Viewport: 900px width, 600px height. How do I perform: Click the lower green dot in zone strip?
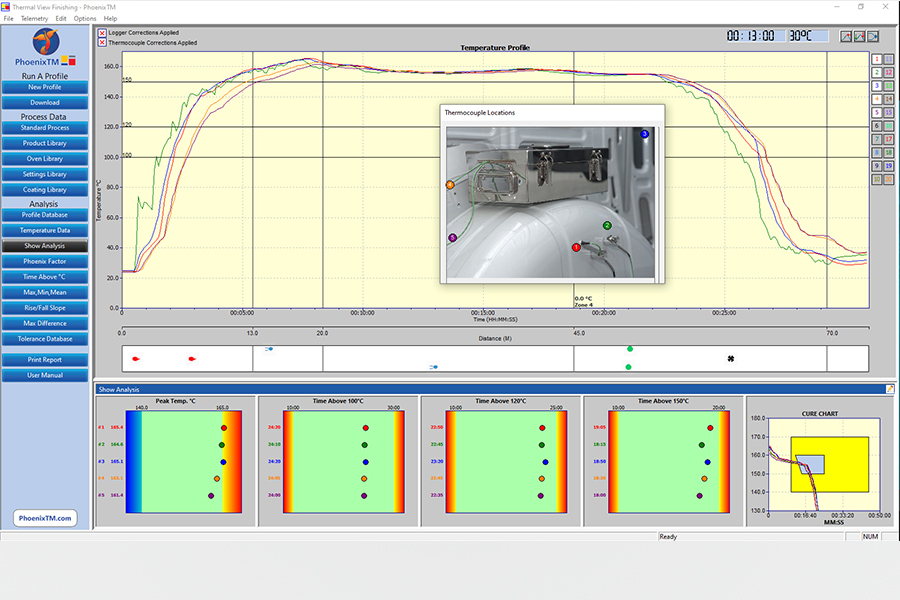click(629, 367)
